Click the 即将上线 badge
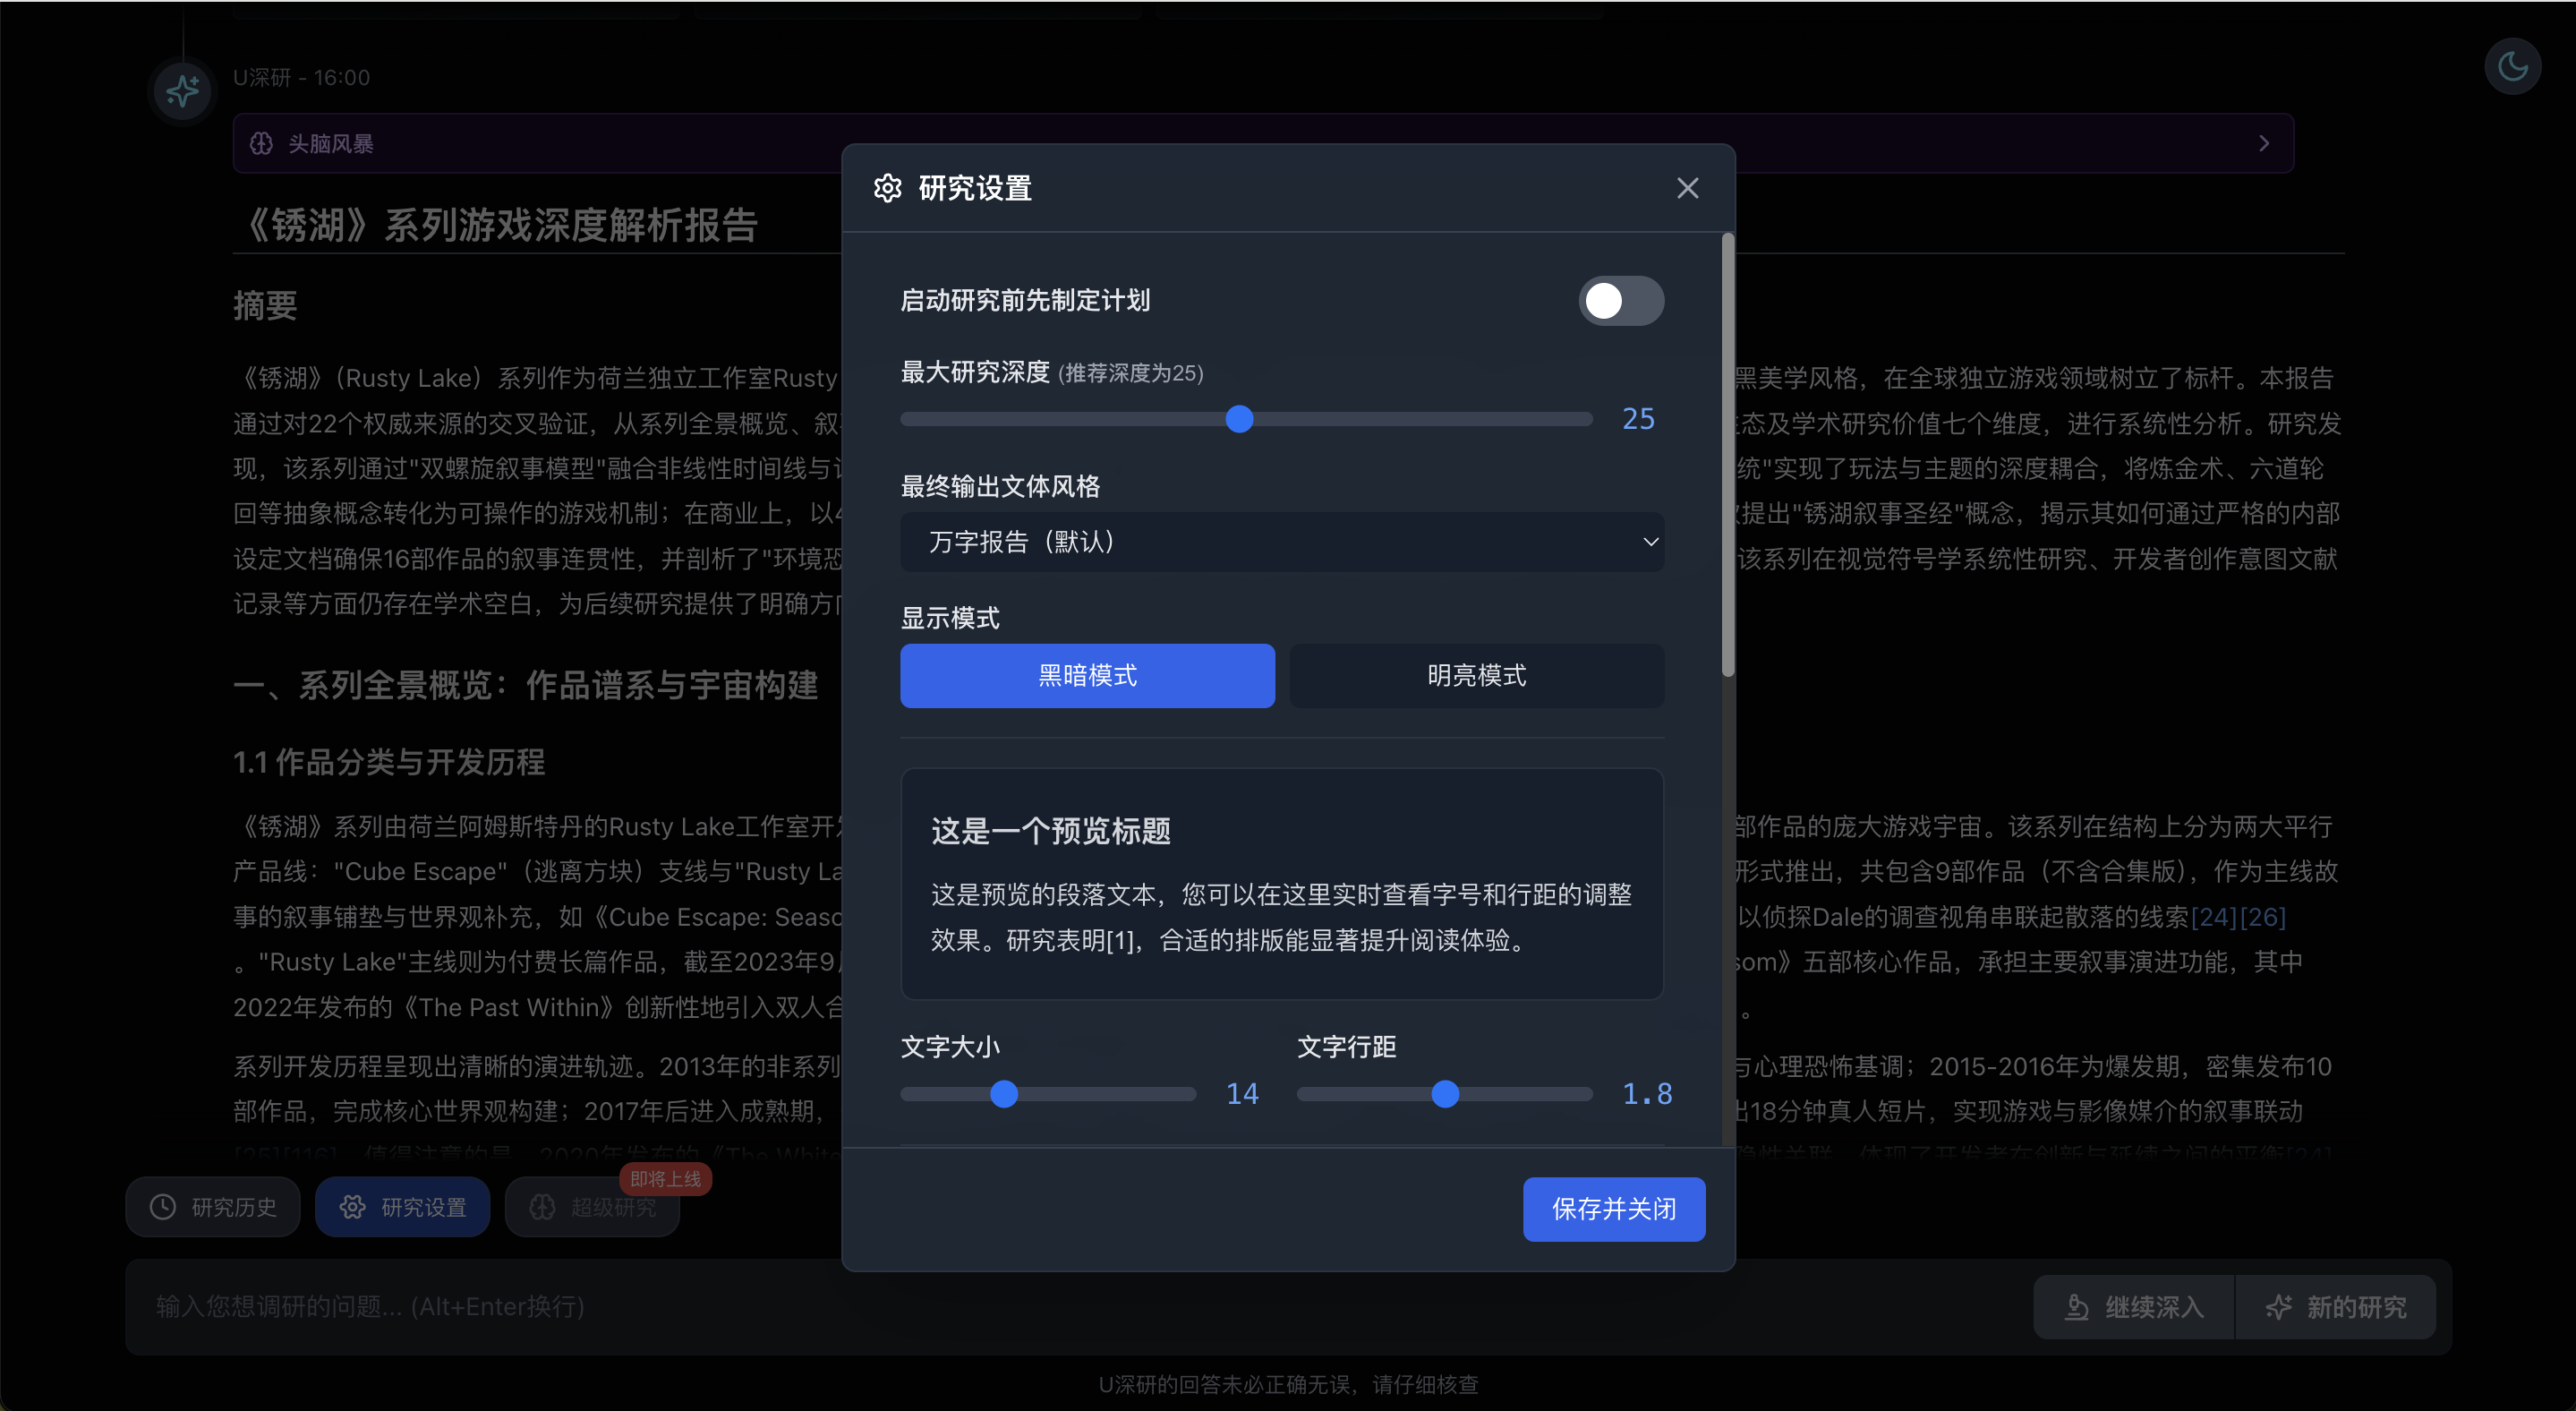The height and width of the screenshot is (1411, 2576). (665, 1179)
